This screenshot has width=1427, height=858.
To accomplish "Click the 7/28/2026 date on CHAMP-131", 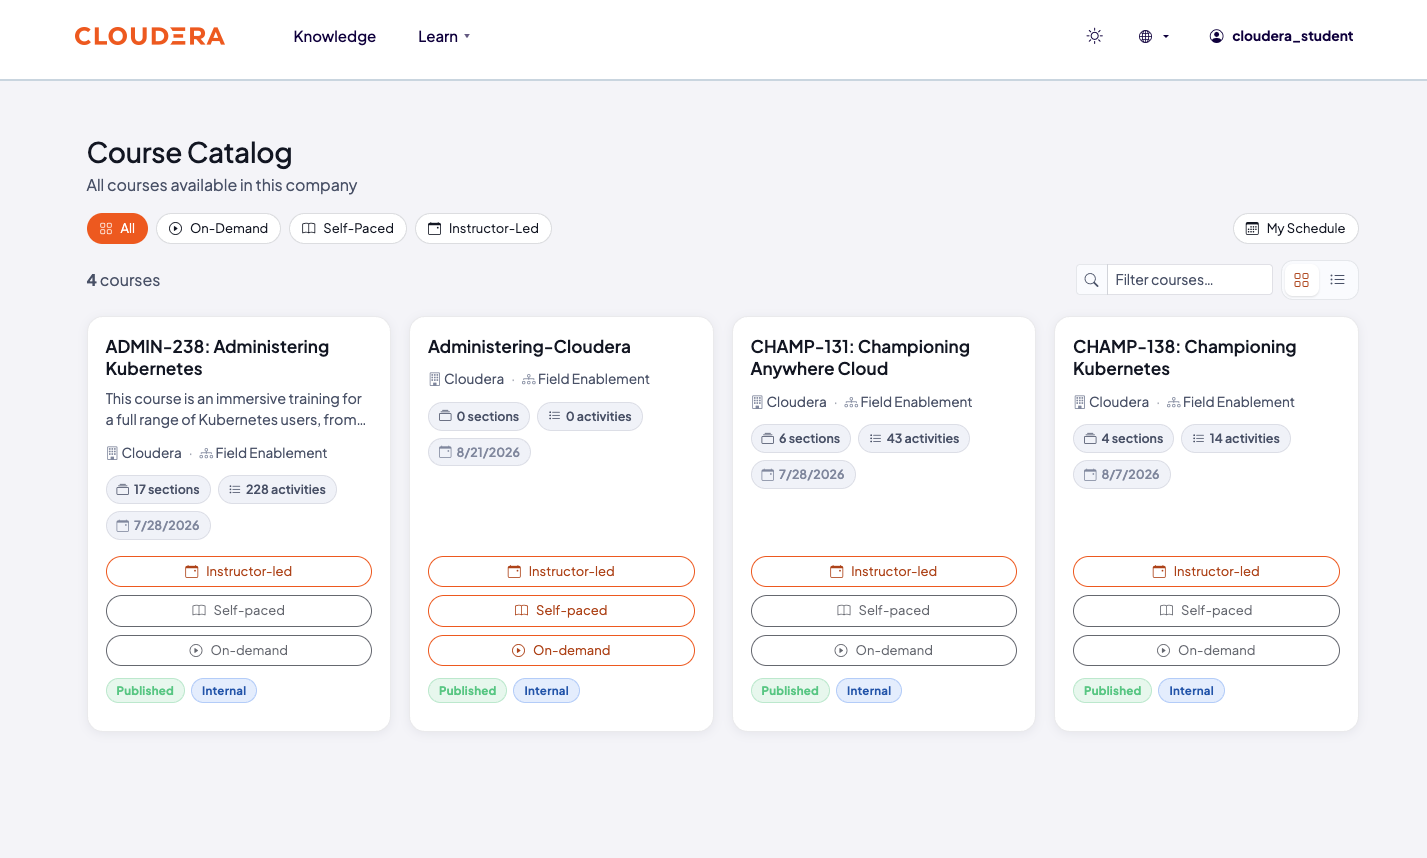I will click(x=803, y=474).
